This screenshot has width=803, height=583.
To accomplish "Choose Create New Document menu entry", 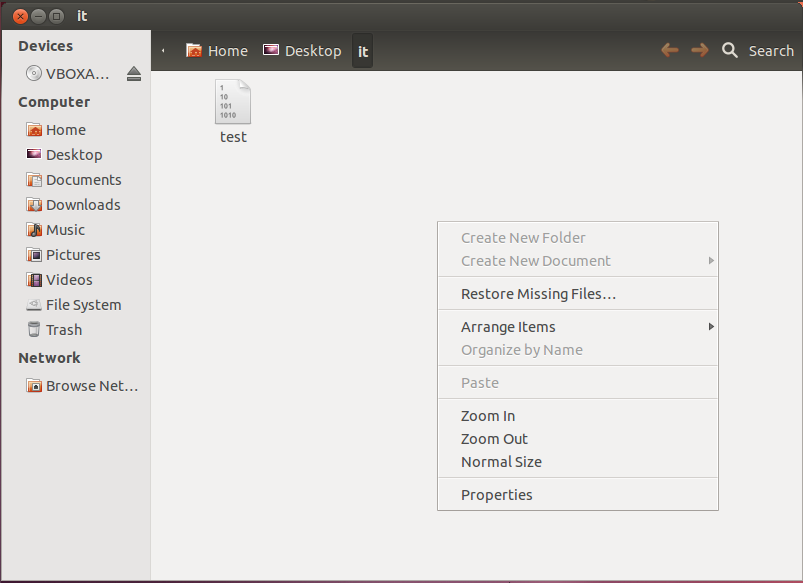I will 578,261.
